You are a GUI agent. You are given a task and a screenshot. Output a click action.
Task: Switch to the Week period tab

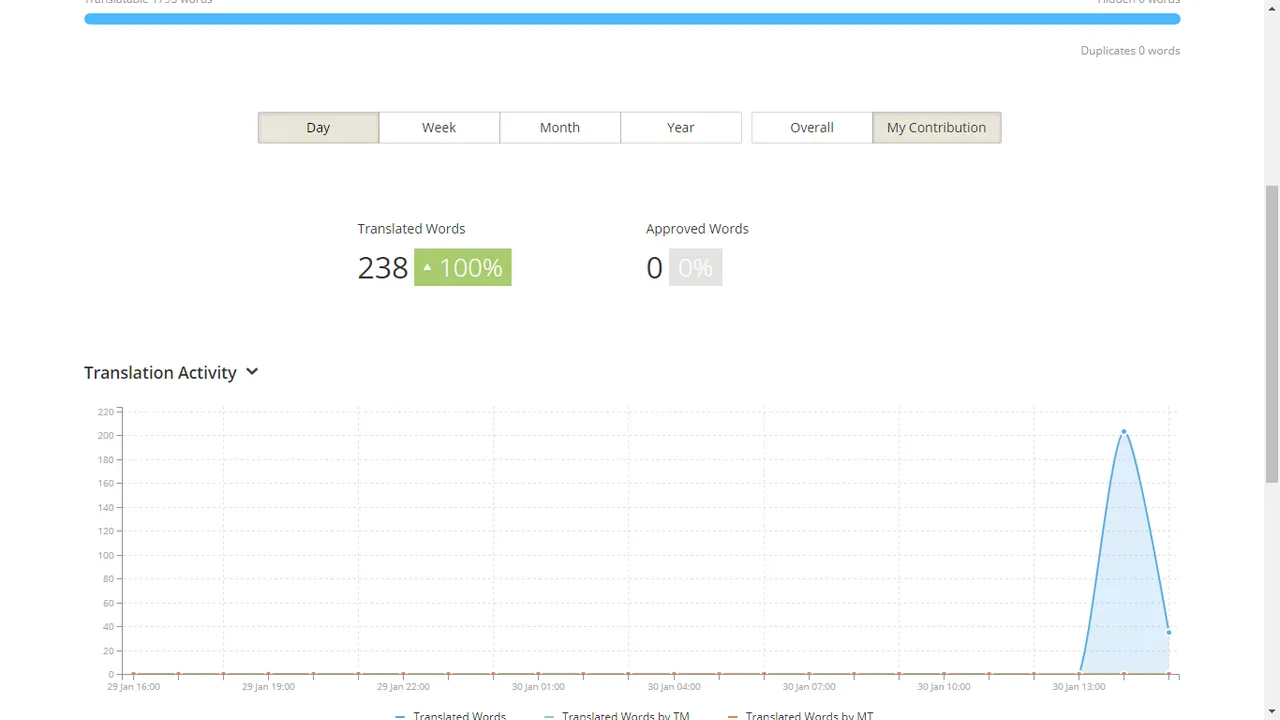(439, 127)
